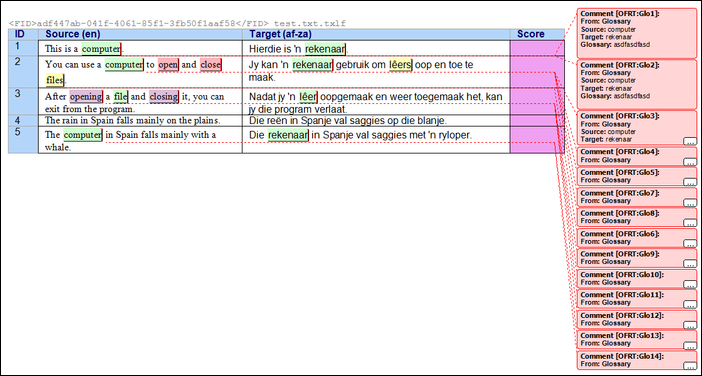The height and width of the screenshot is (376, 702).
Task: Select the Comment [OFRT:Glo1] balloon
Action: (x=637, y=33)
